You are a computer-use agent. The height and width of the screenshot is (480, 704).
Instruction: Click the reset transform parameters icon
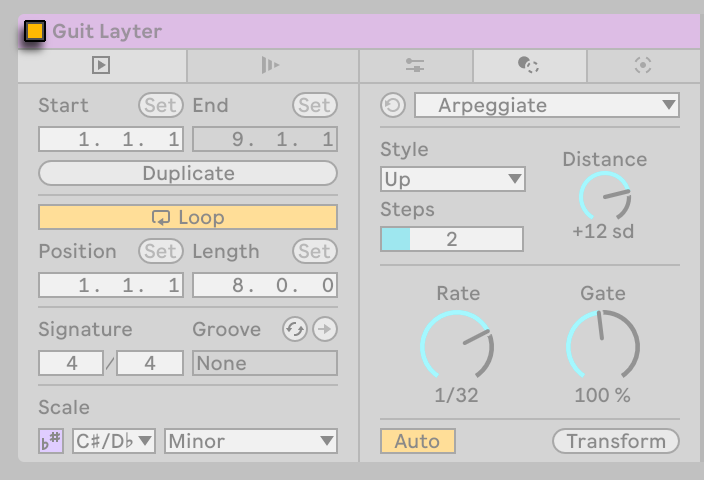[x=393, y=106]
